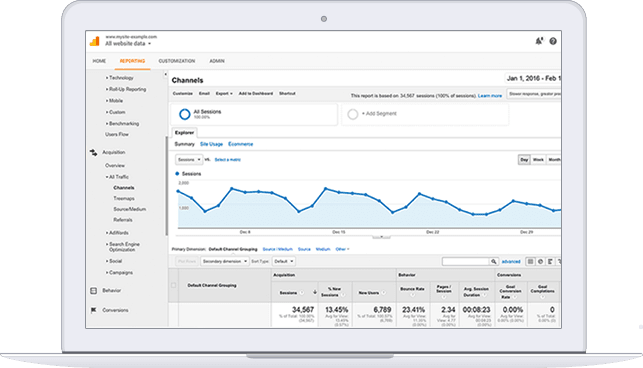
Task: Expand the Benchmarking sidebar item
Action: [x=122, y=123]
